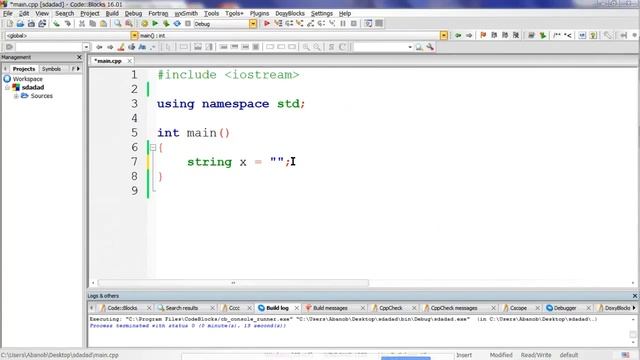
Task: Click the Stop debugger icon
Action: pos(354,24)
